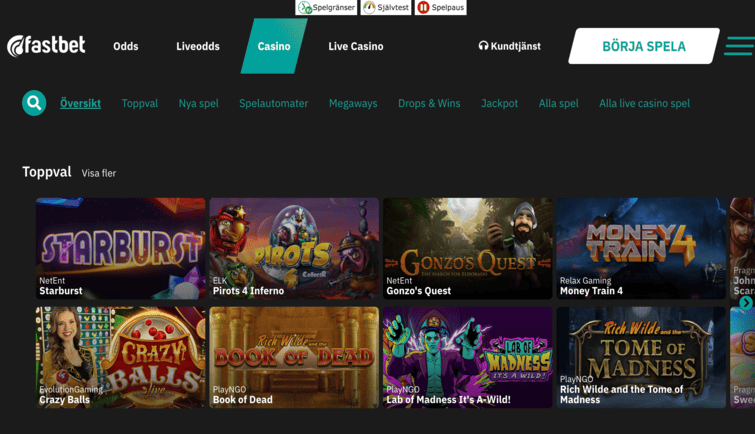Open Gonzo's Quest game tile
The image size is (755, 434).
pos(468,249)
